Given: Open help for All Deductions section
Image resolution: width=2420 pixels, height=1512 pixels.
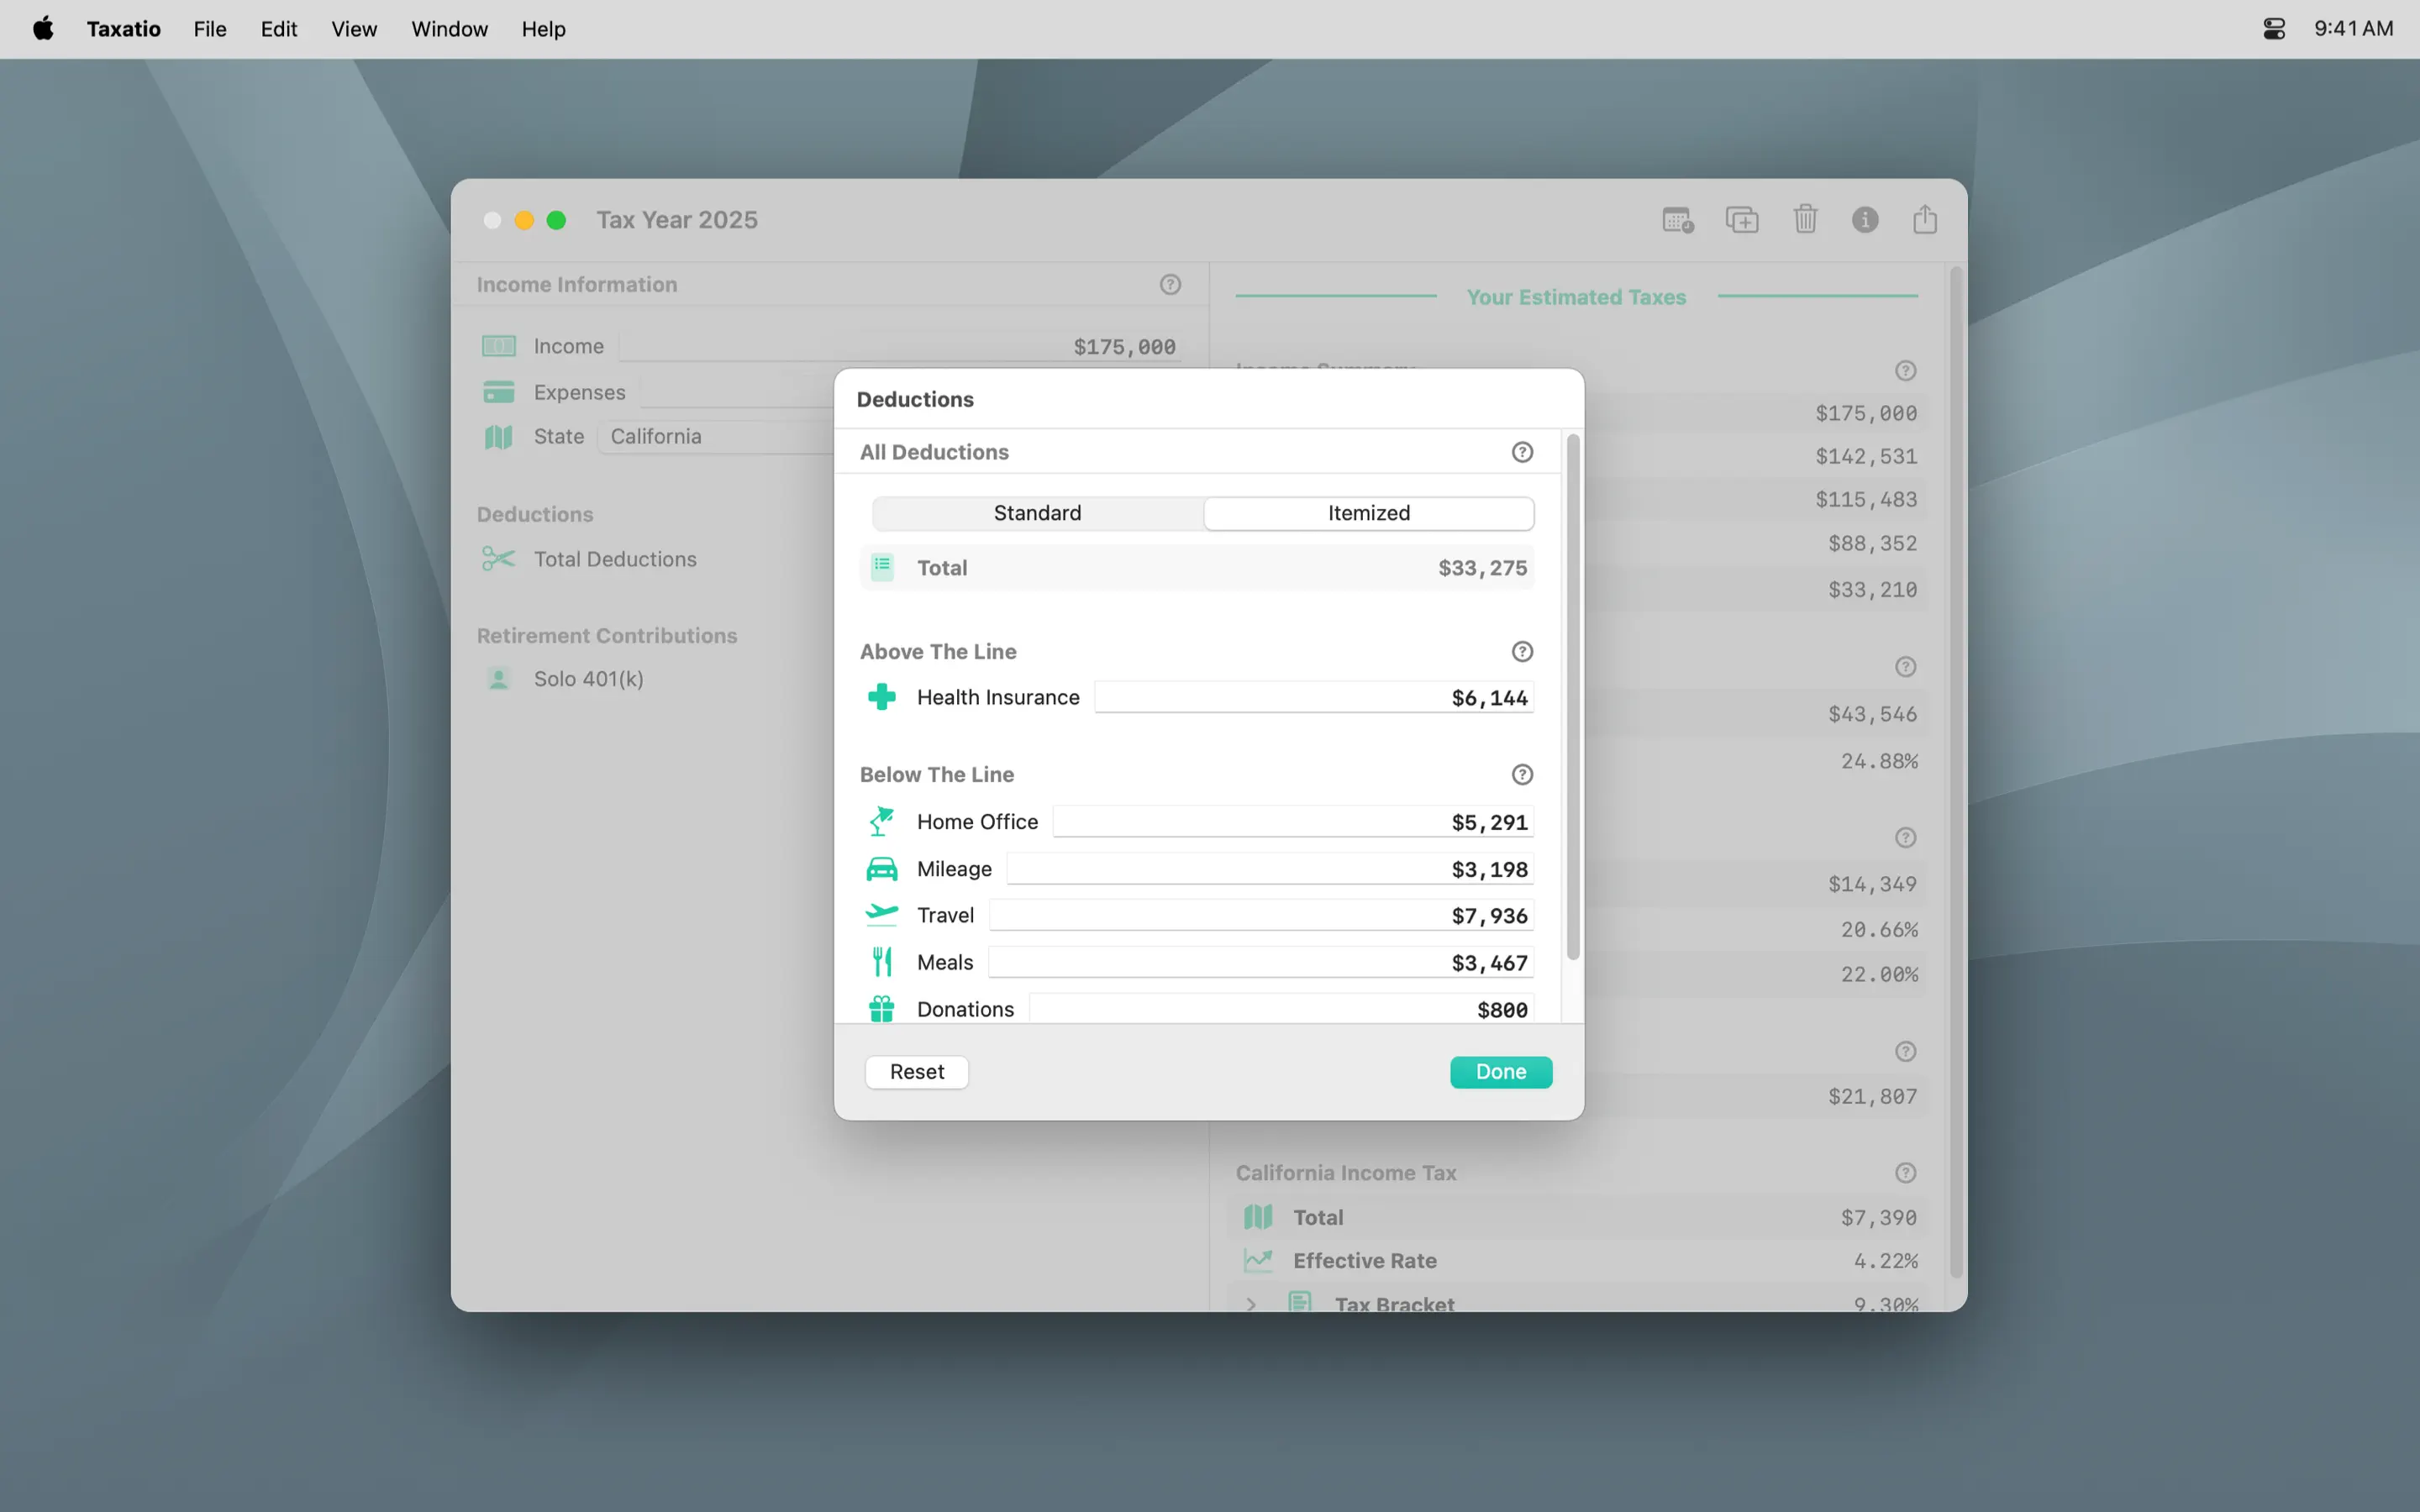Looking at the screenshot, I should [1522, 452].
